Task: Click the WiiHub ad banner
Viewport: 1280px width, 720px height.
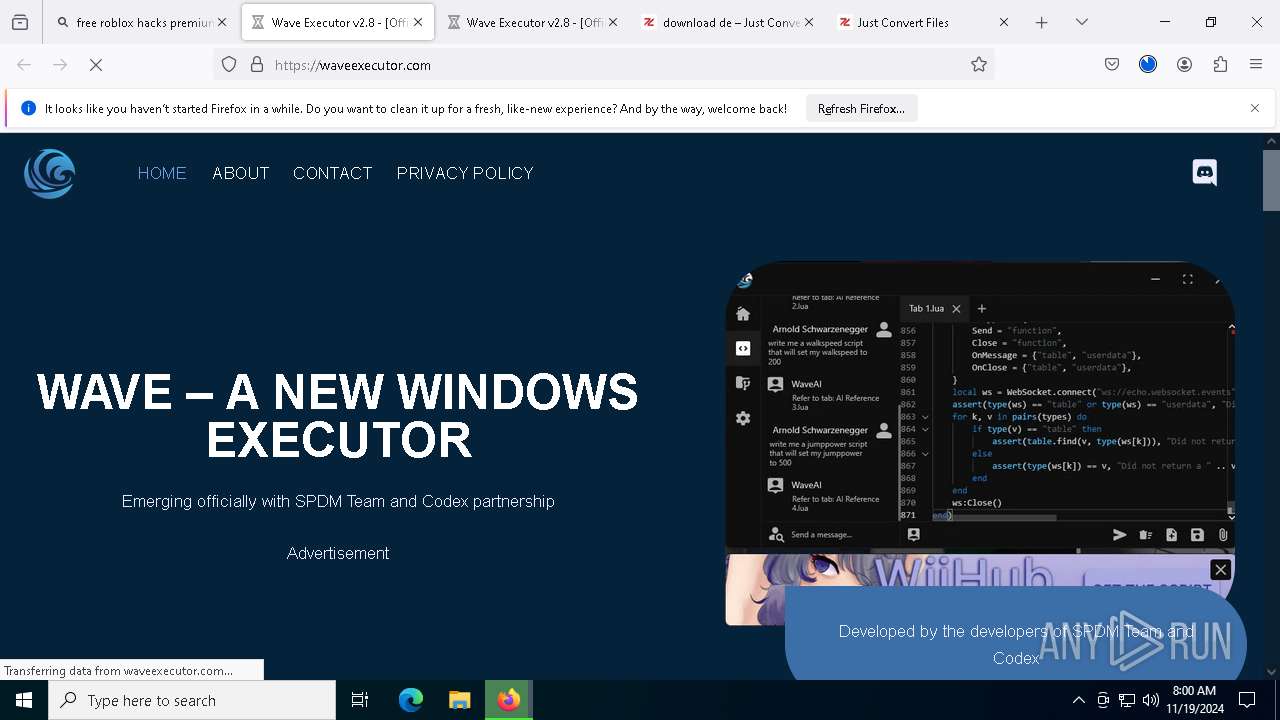Action: click(x=980, y=590)
